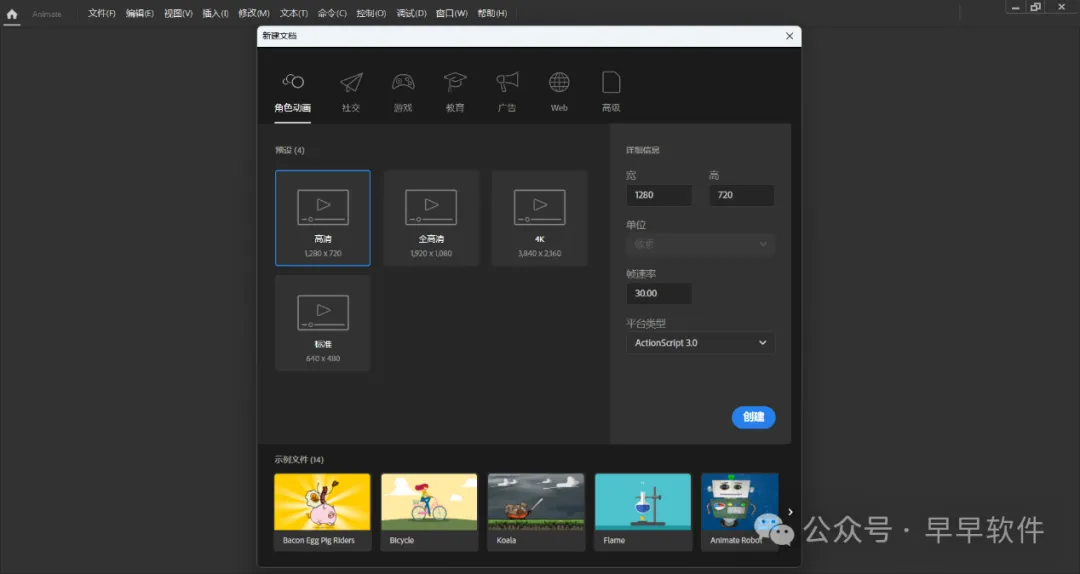
Task: Open the 高级 document category icon
Action: (611, 82)
